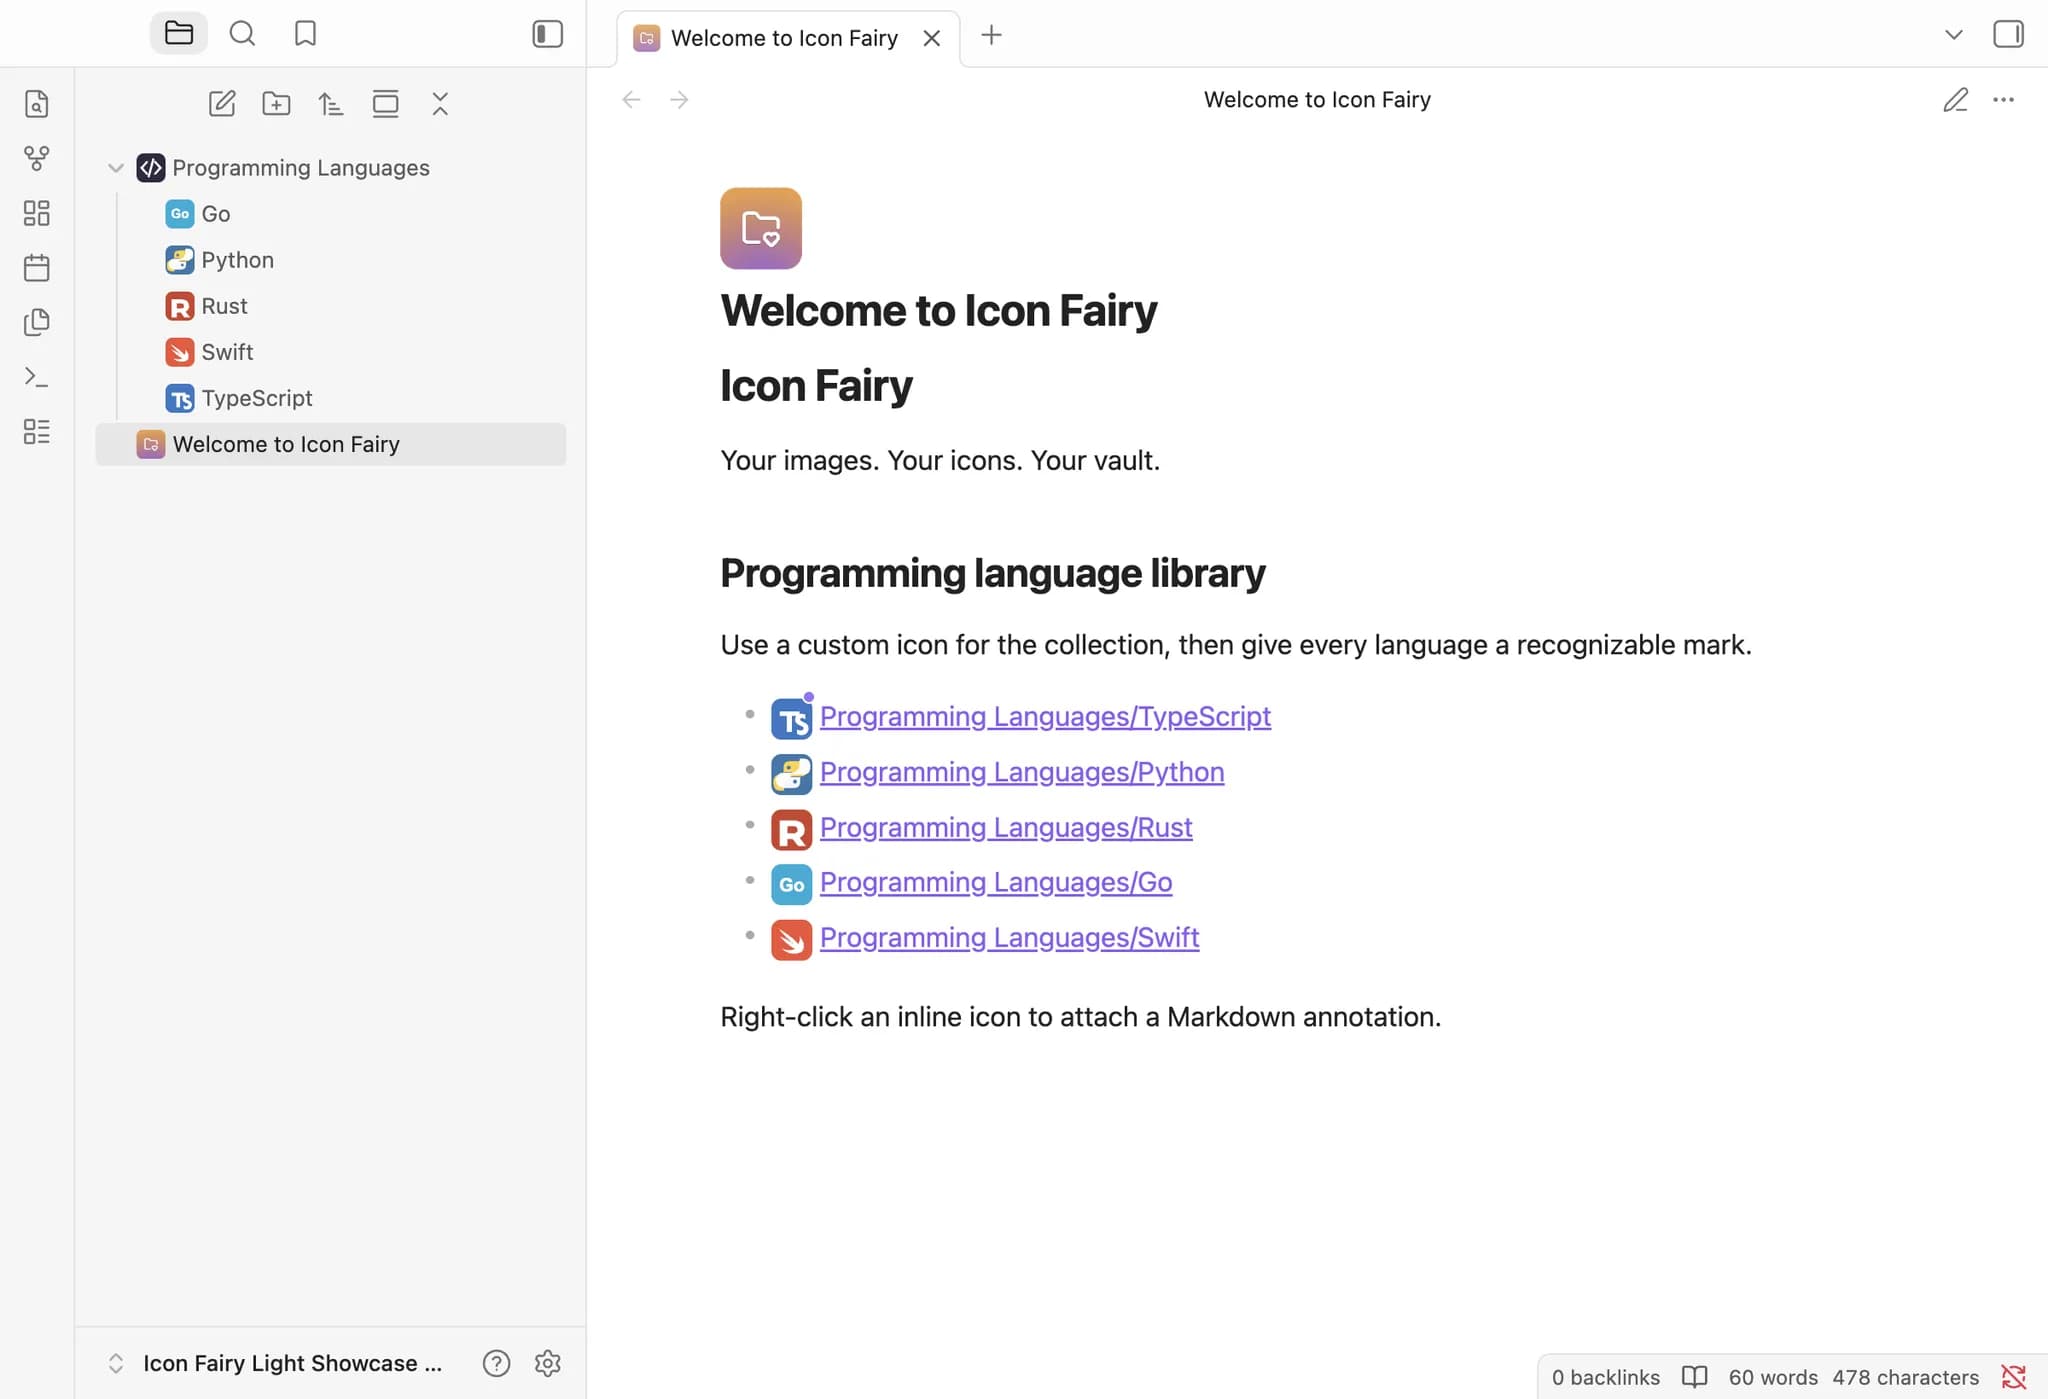
Task: Follow the Programming Languages/Go link
Action: click(x=996, y=882)
